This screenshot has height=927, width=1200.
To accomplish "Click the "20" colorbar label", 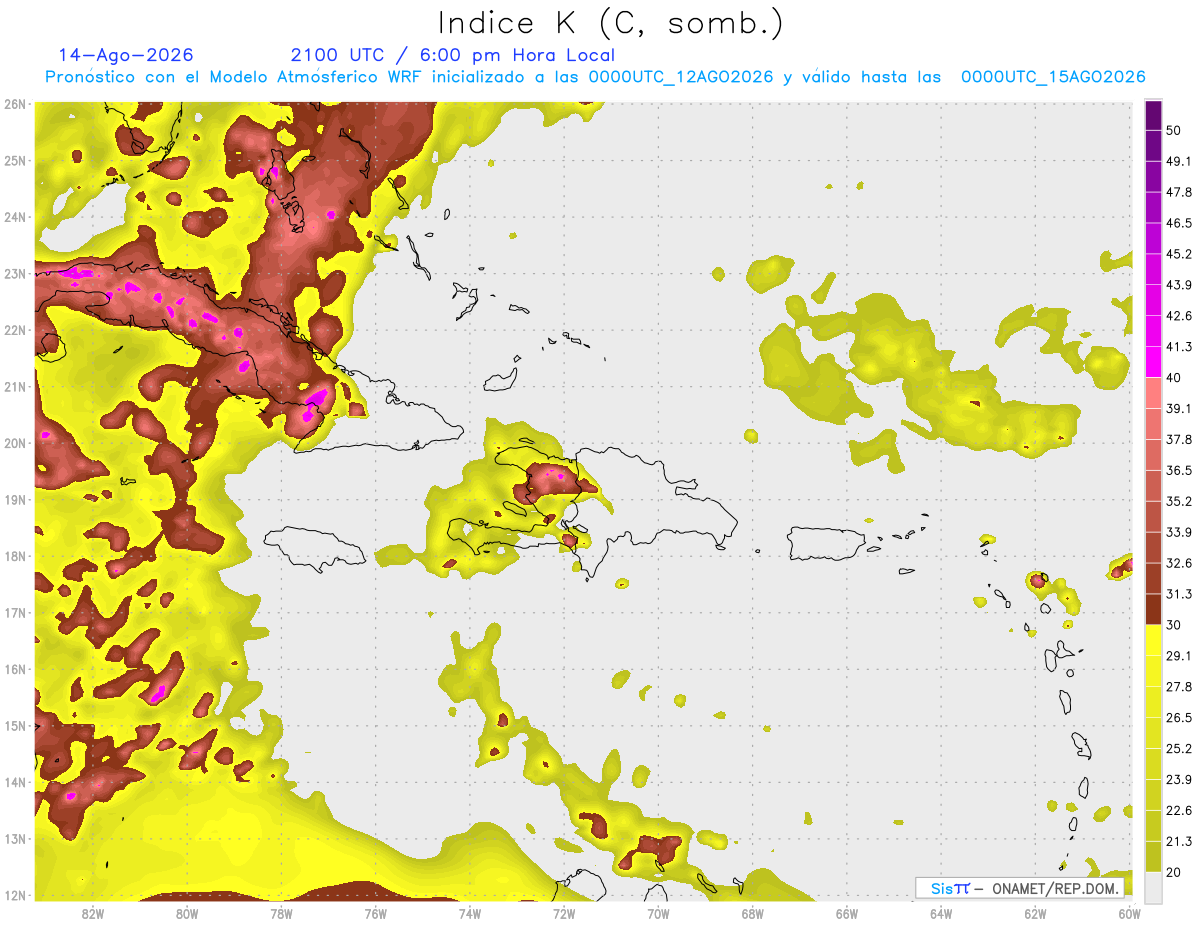I will [1173, 872].
